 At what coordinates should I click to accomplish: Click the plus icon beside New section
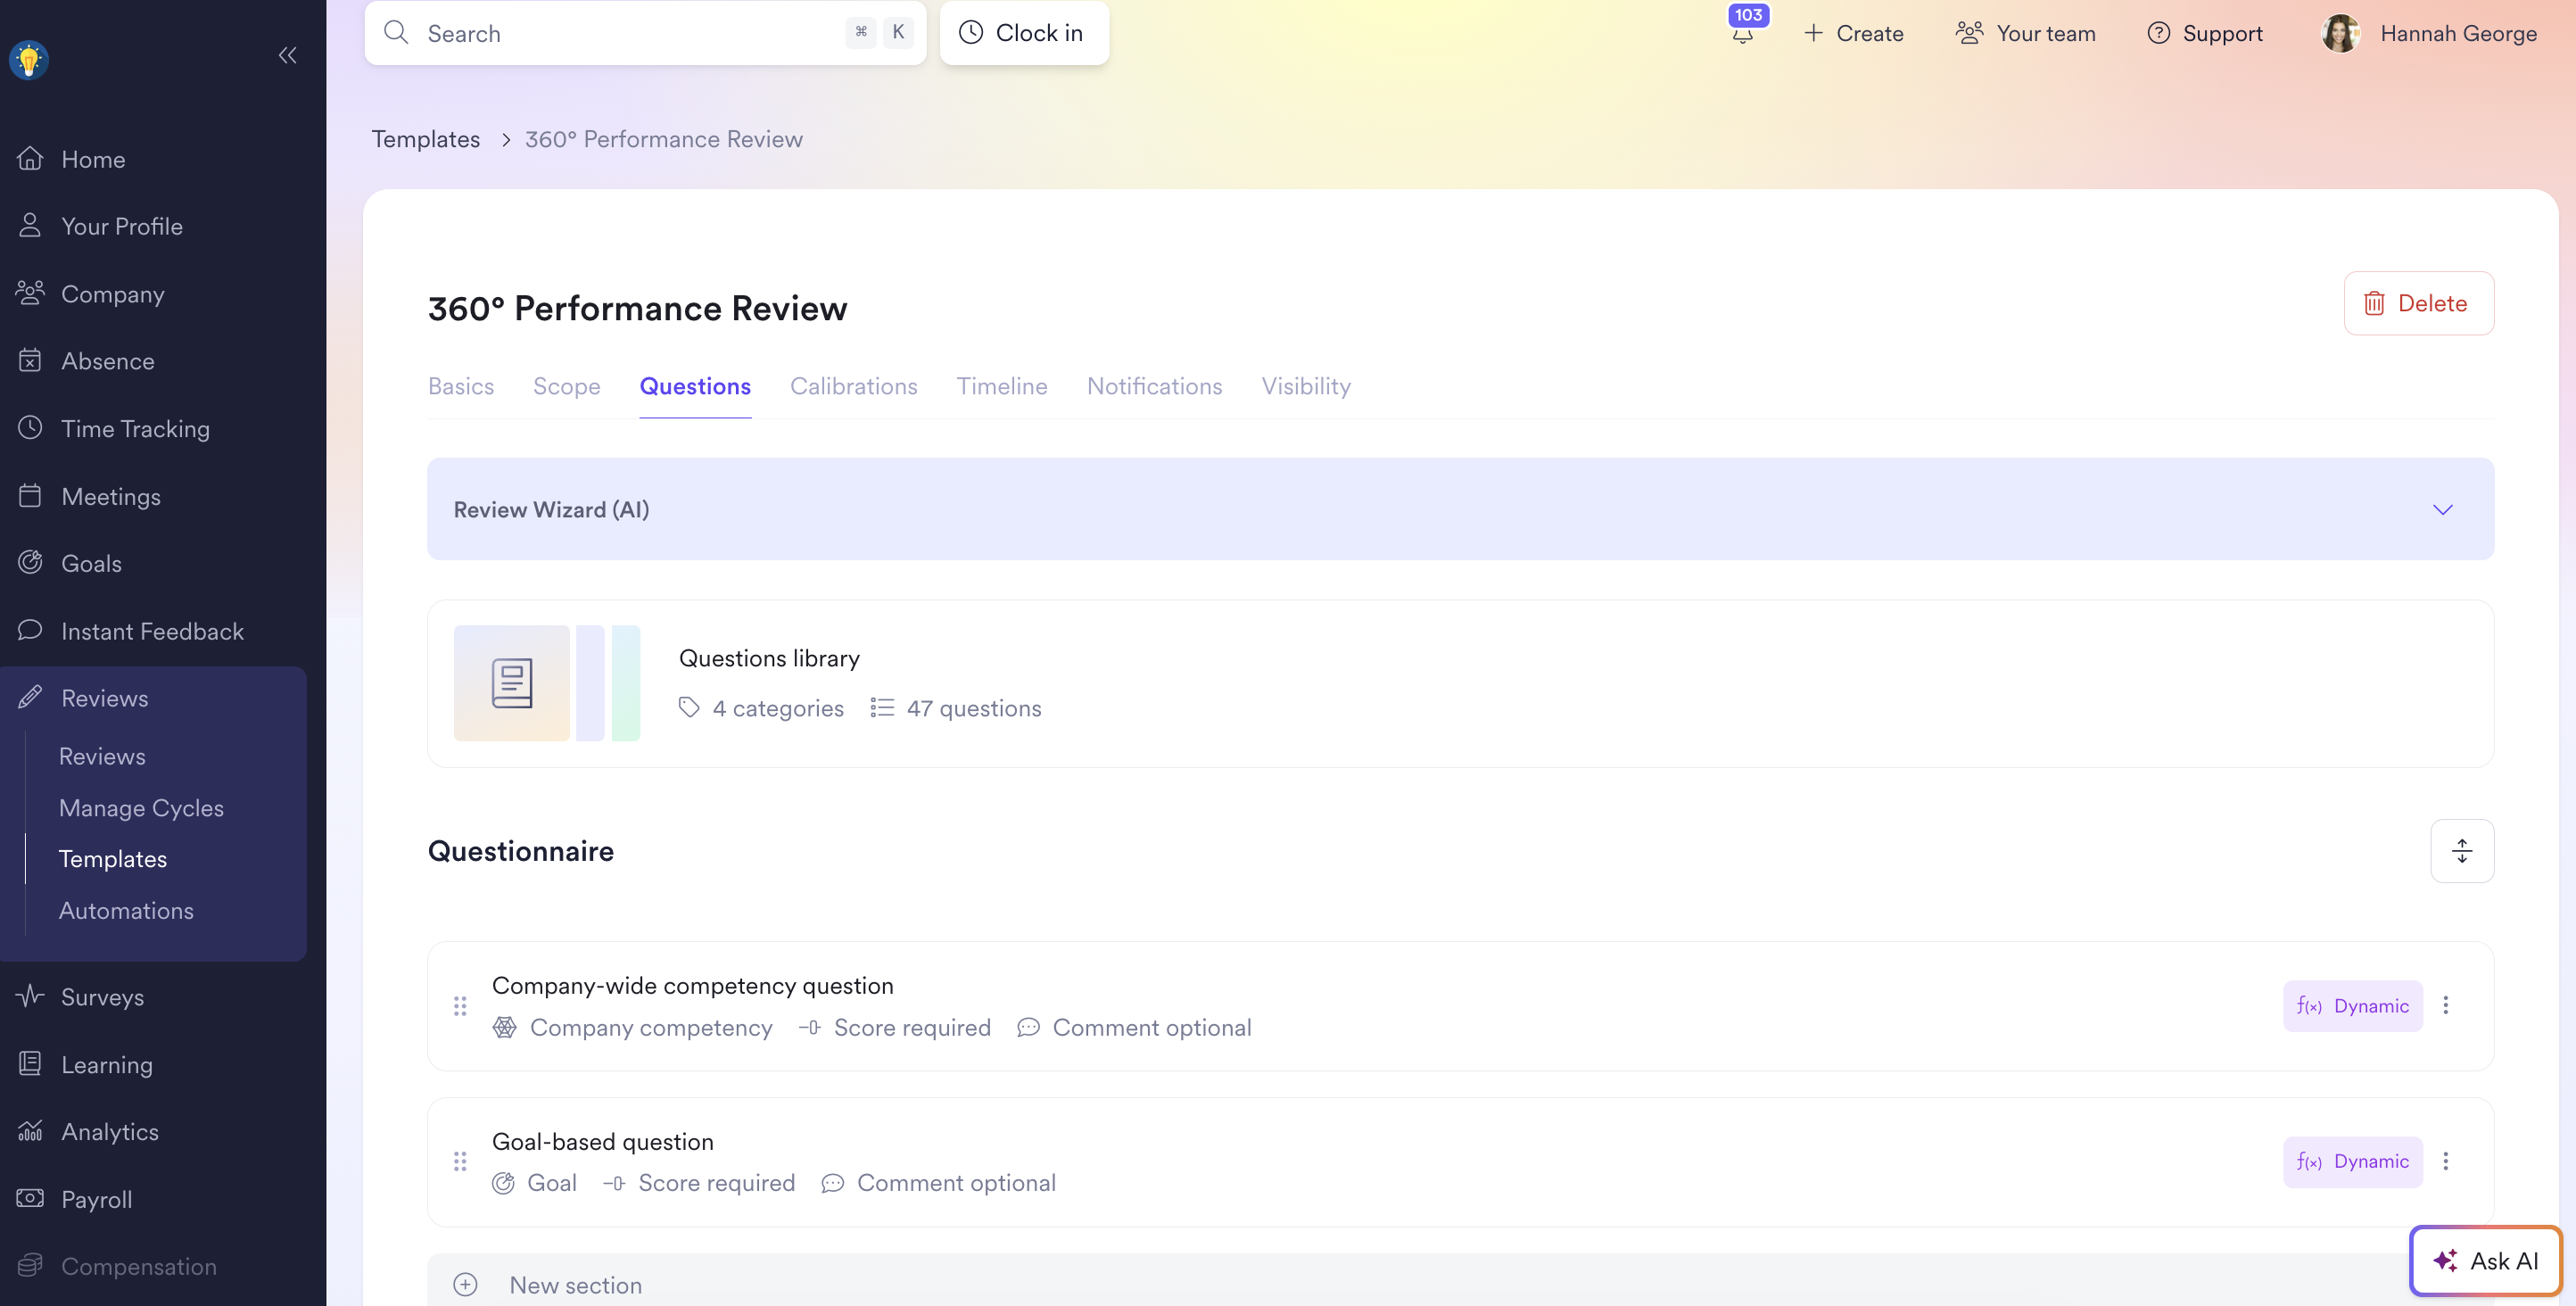[465, 1284]
